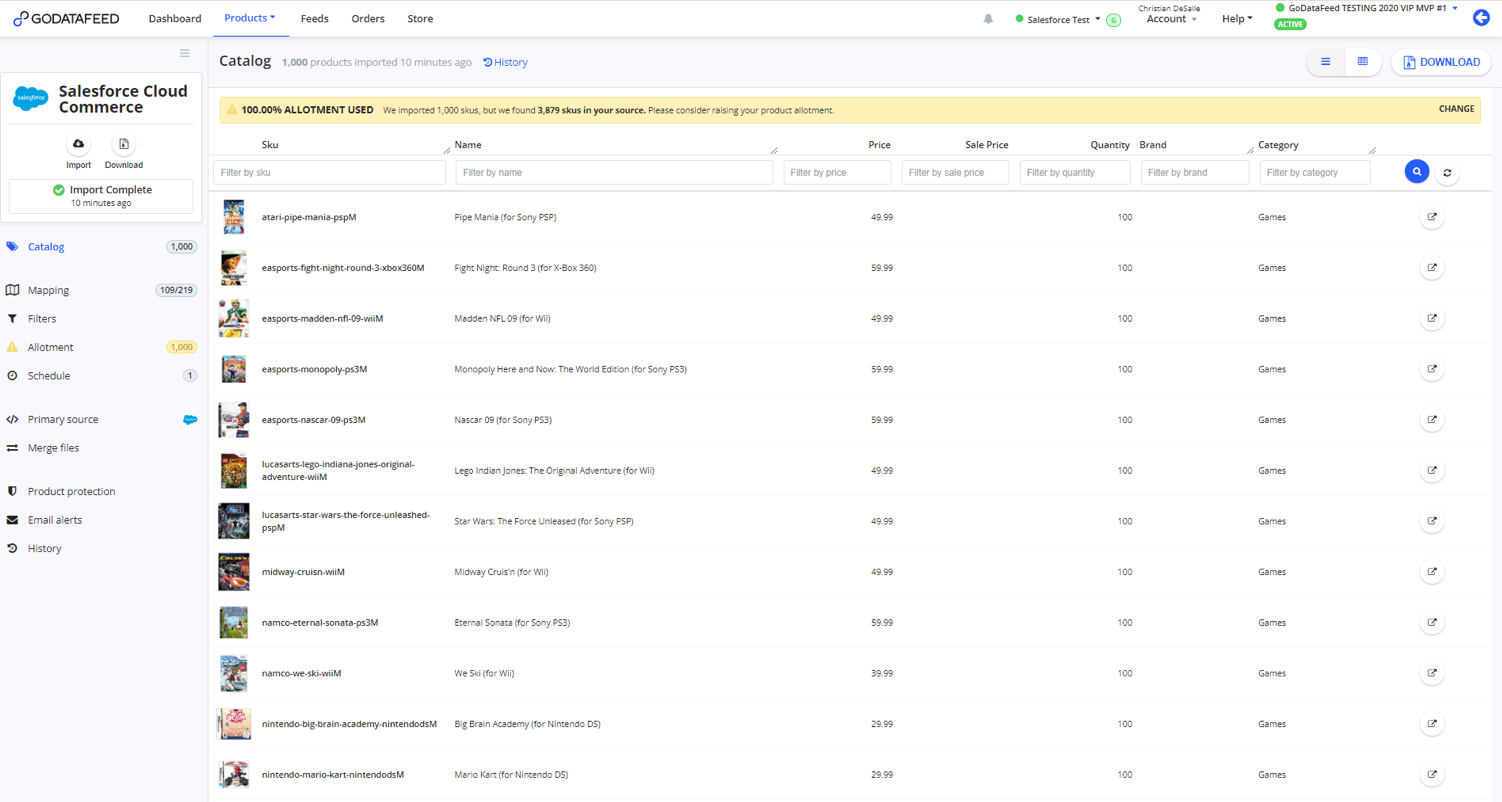The width and height of the screenshot is (1502, 802).
Task: Expand GoDataFeed TESTING 2020 account switcher
Action: pos(1367,8)
